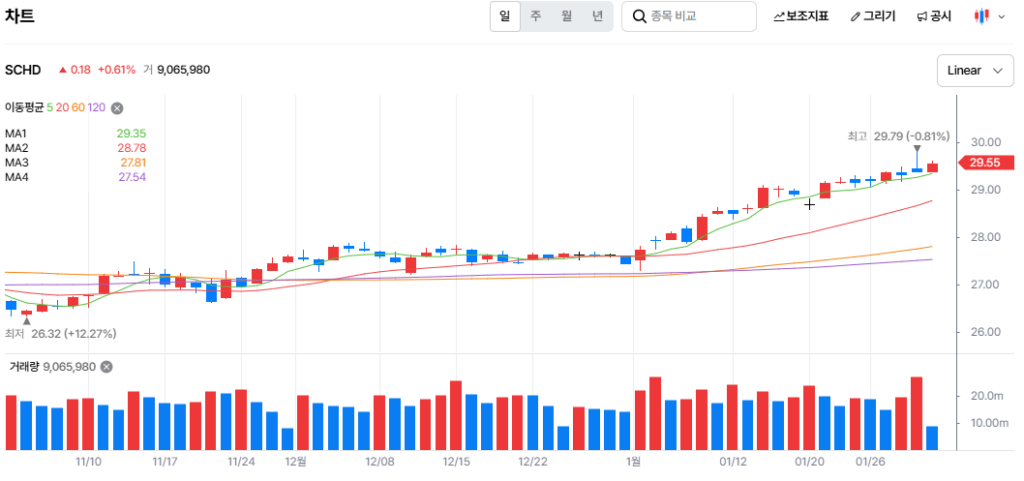Screen dimensions: 1024x481
Task: Remove the 거래량 volume indicator
Action: click(106, 367)
